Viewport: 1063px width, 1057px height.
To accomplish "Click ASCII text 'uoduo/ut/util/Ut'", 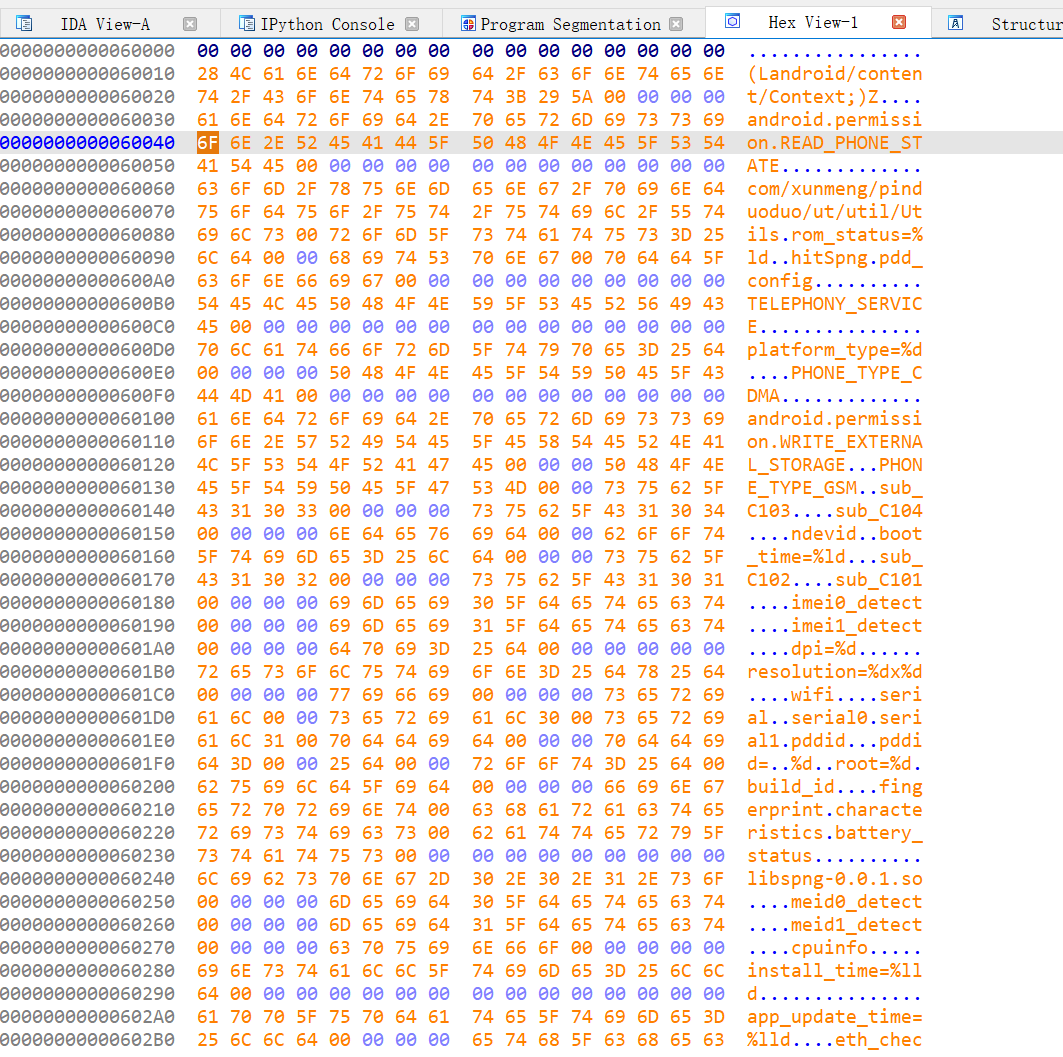I will 835,212.
